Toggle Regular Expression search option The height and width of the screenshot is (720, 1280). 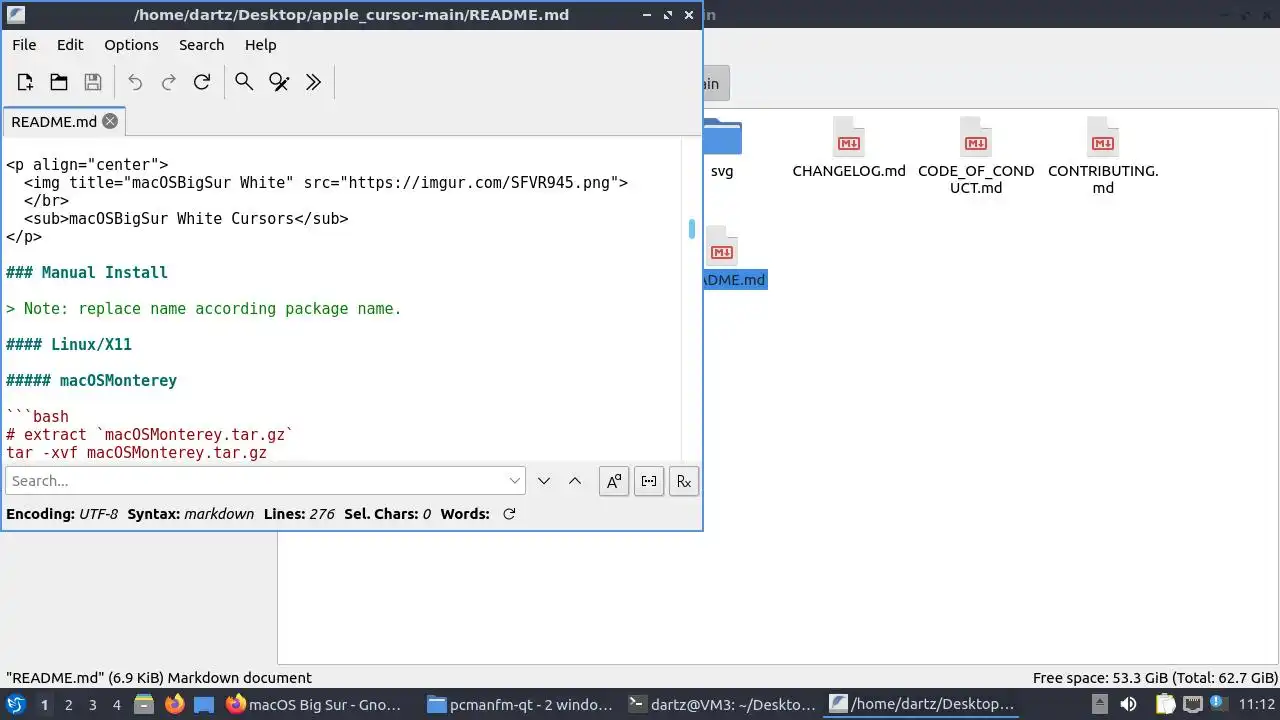(x=684, y=481)
